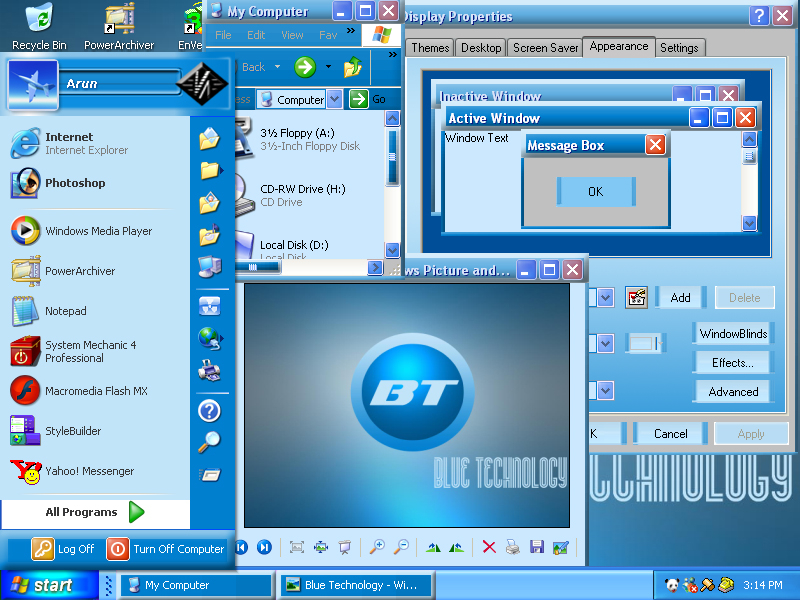The width and height of the screenshot is (800, 600).
Task: Zoom out with the minus magnifier icon
Action: (402, 547)
